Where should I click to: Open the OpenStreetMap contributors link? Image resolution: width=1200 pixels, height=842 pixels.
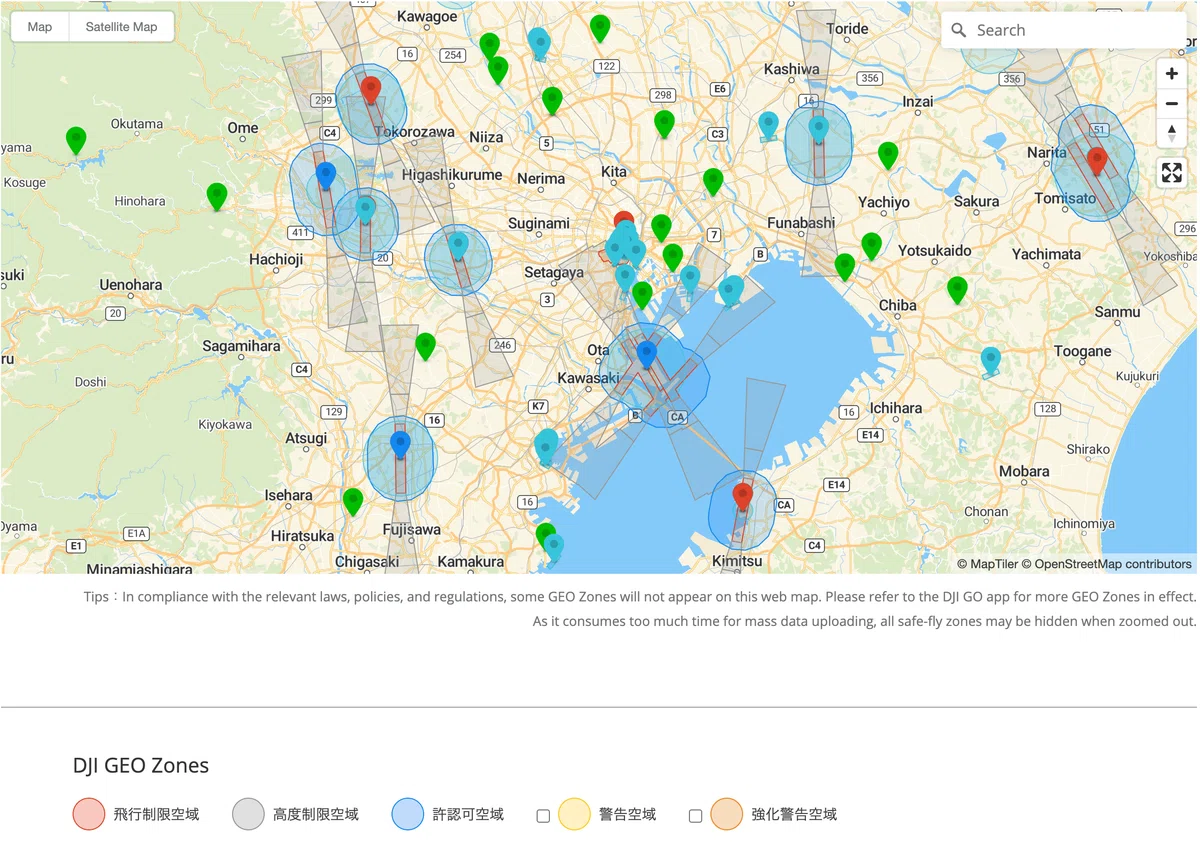pos(1107,564)
